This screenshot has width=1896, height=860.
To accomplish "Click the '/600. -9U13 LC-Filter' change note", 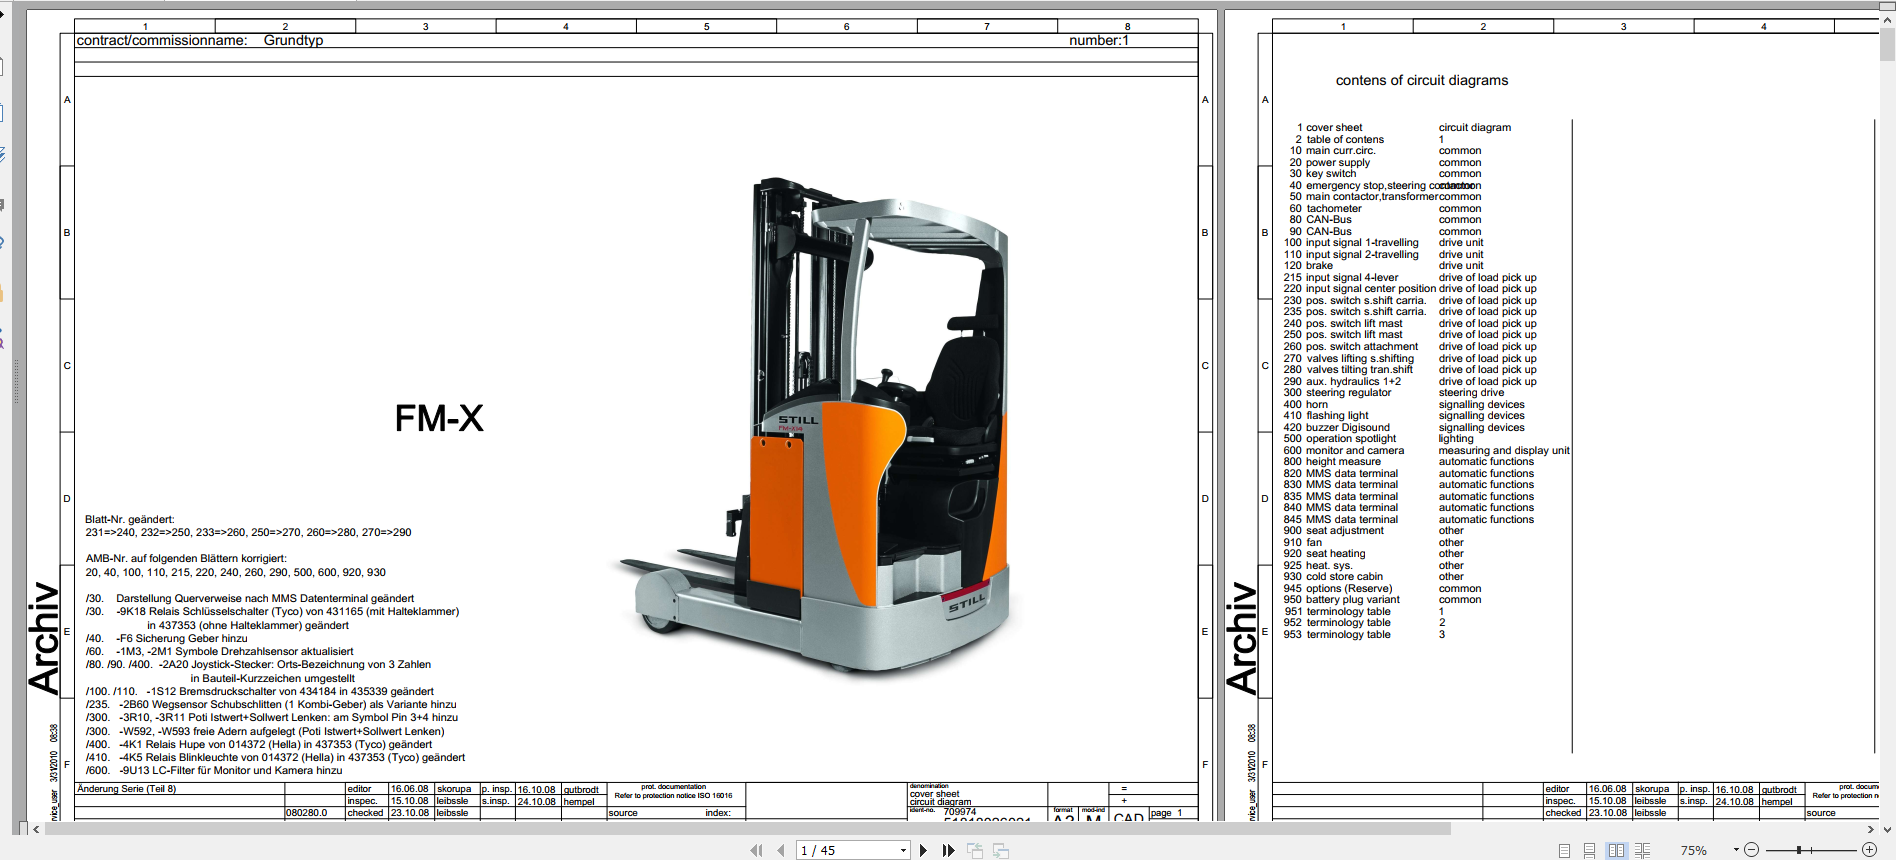I will [x=214, y=771].
